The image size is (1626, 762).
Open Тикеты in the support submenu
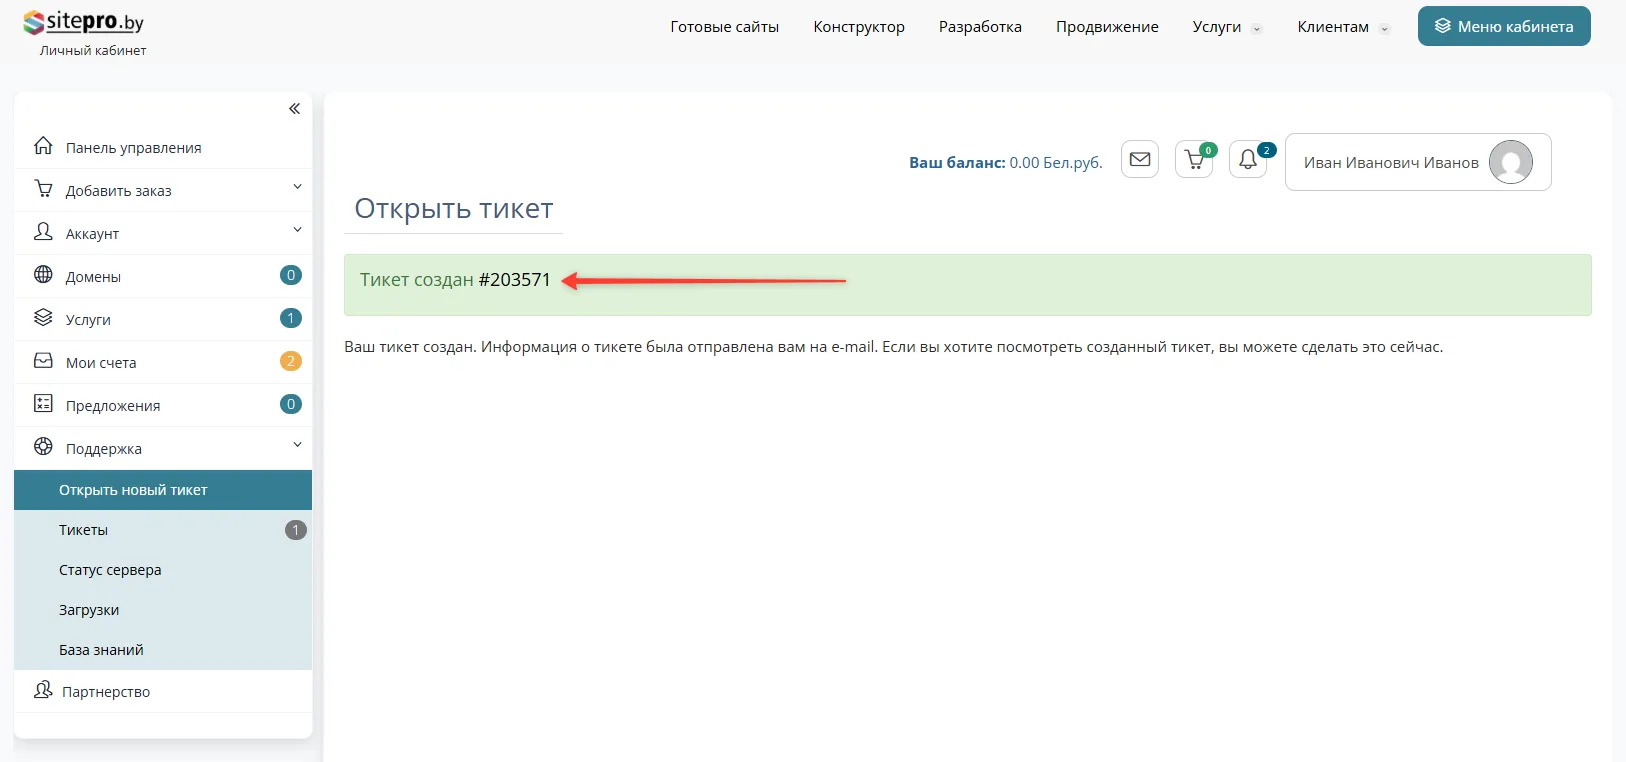click(84, 530)
